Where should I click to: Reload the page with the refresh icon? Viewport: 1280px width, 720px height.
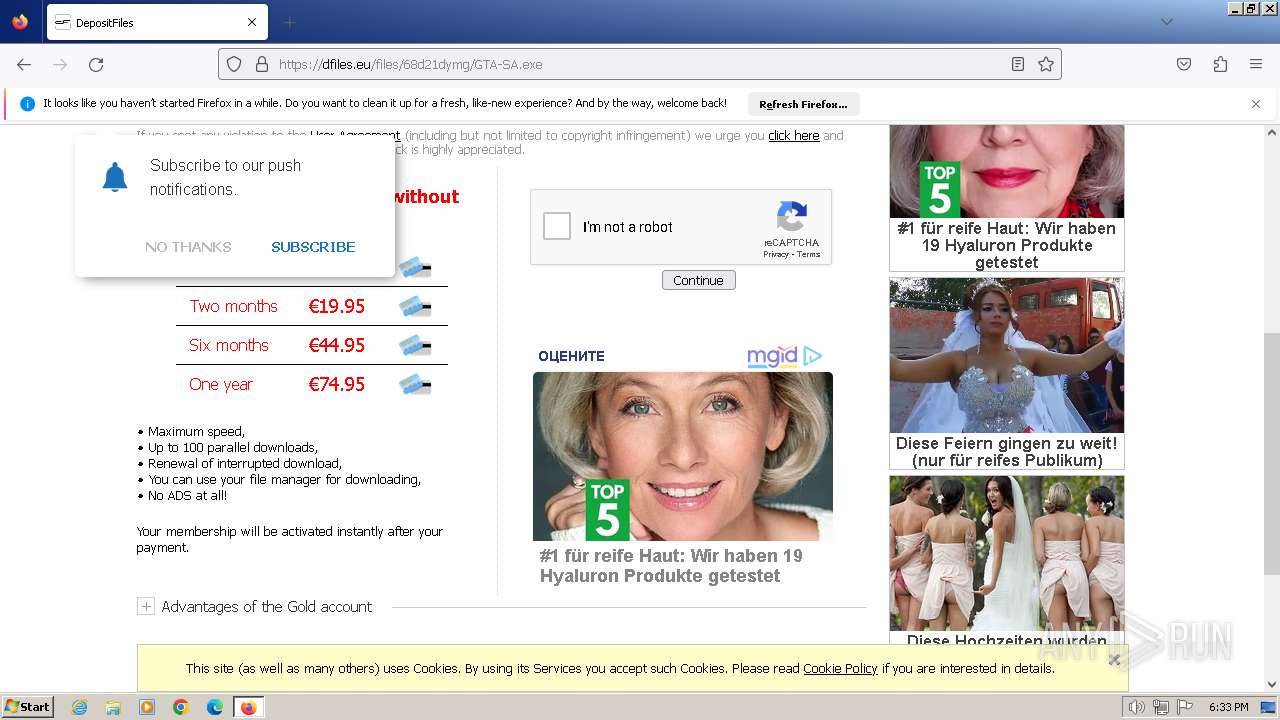[96, 64]
